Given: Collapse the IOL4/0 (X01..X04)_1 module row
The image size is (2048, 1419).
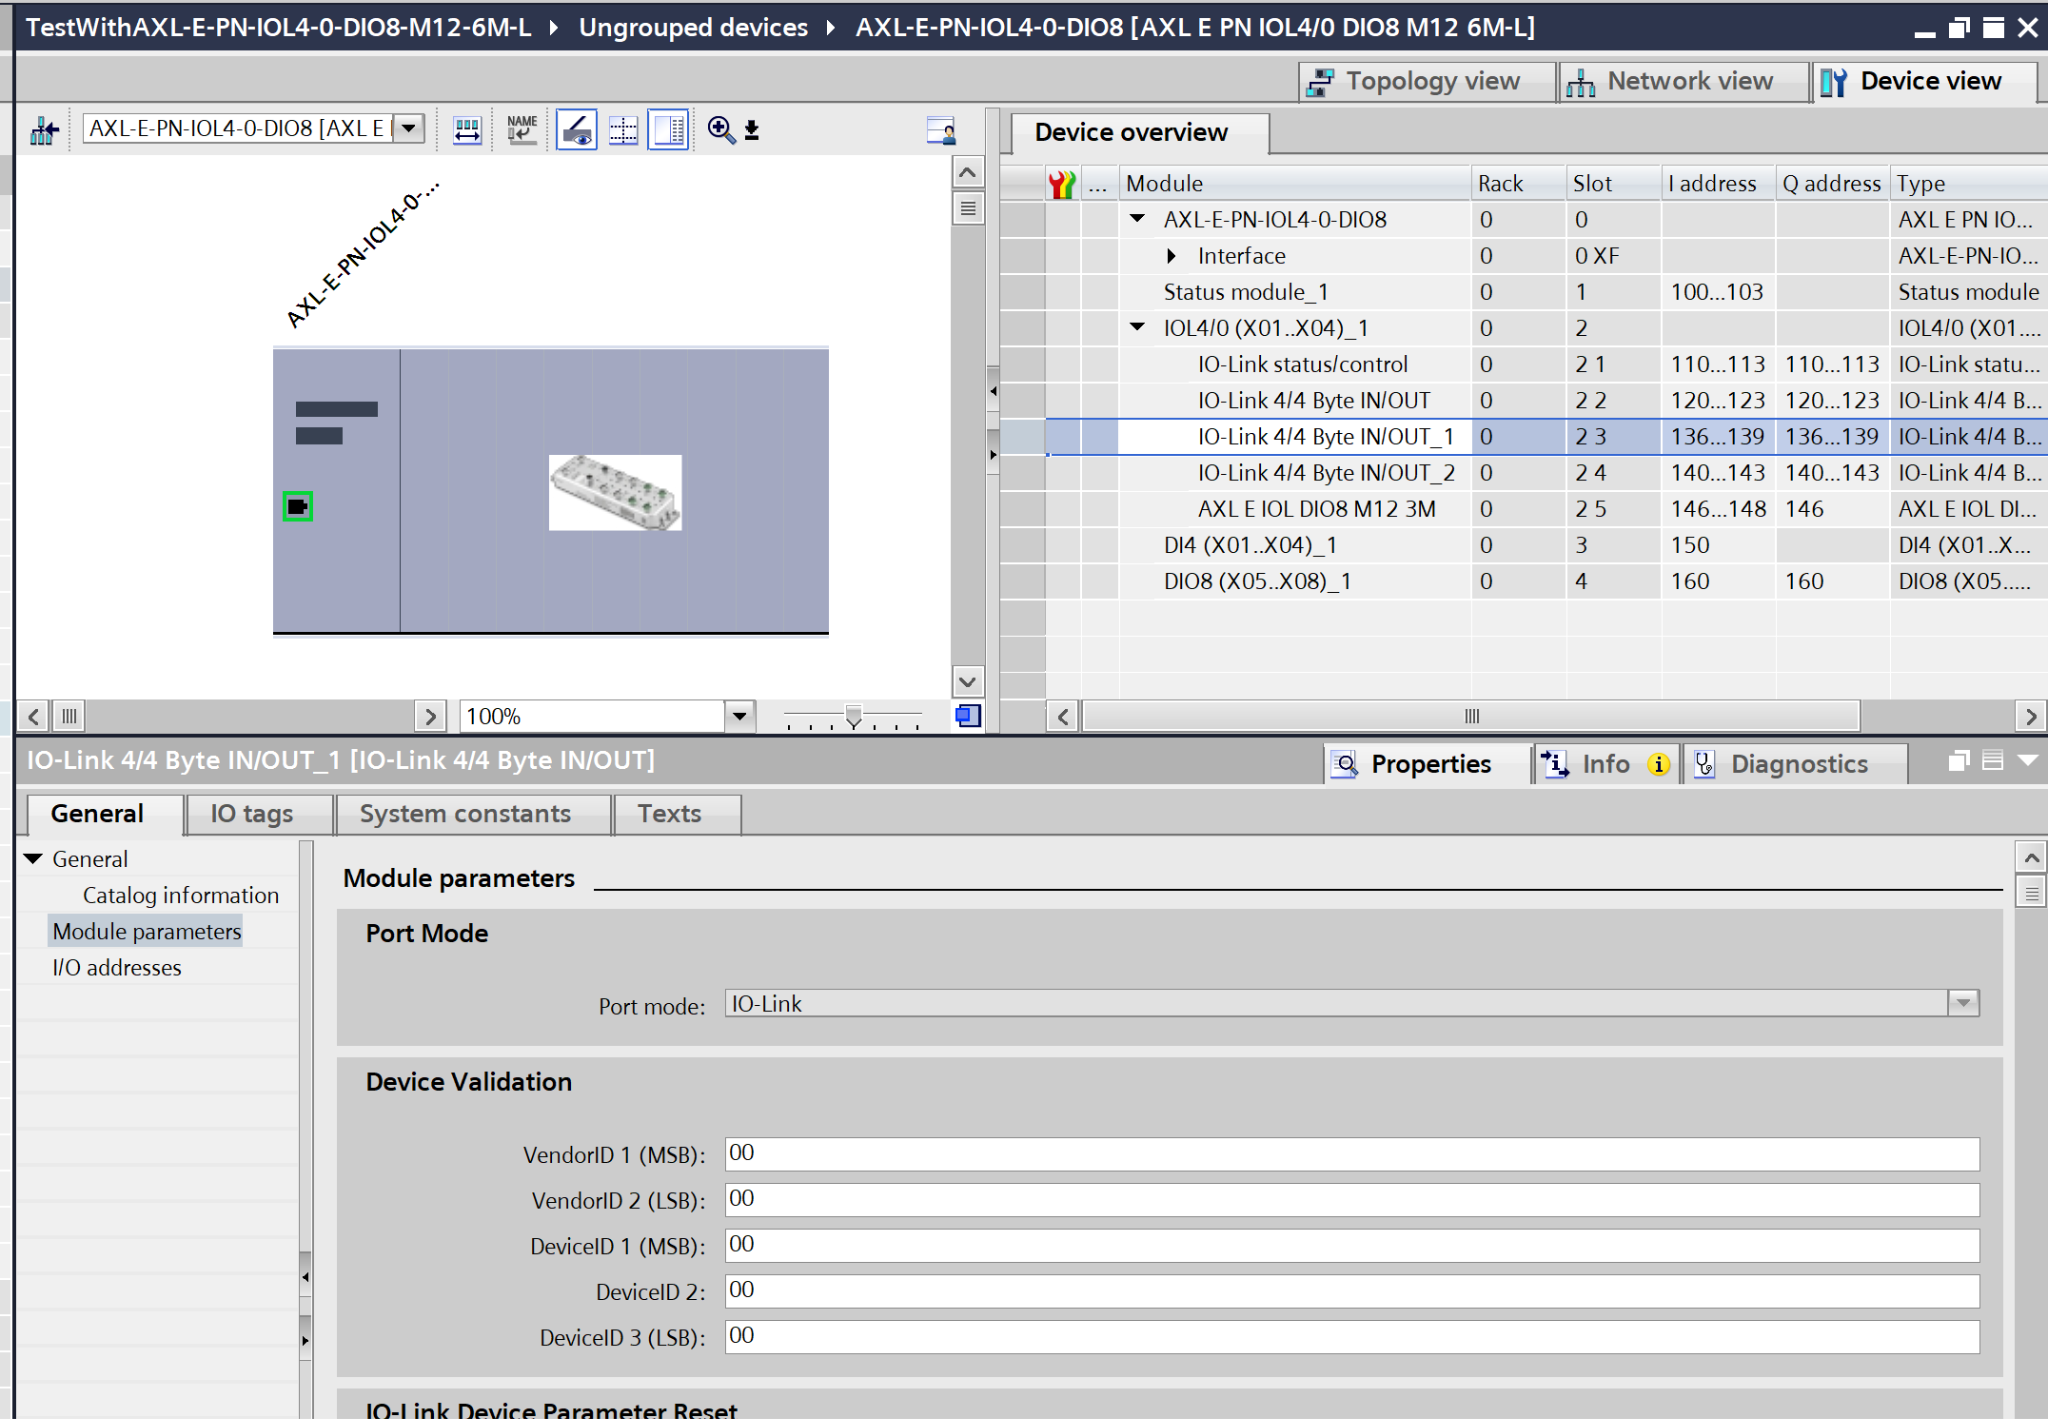Looking at the screenshot, I should tap(1137, 327).
